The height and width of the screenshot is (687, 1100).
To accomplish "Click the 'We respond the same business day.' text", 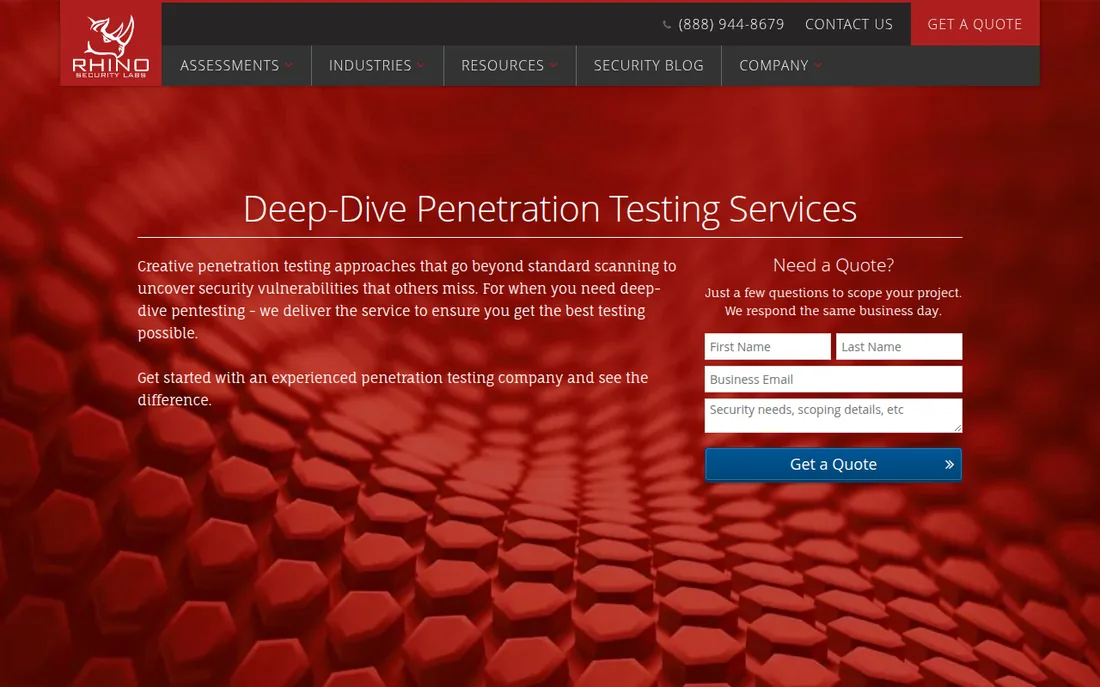I will pyautogui.click(x=833, y=311).
